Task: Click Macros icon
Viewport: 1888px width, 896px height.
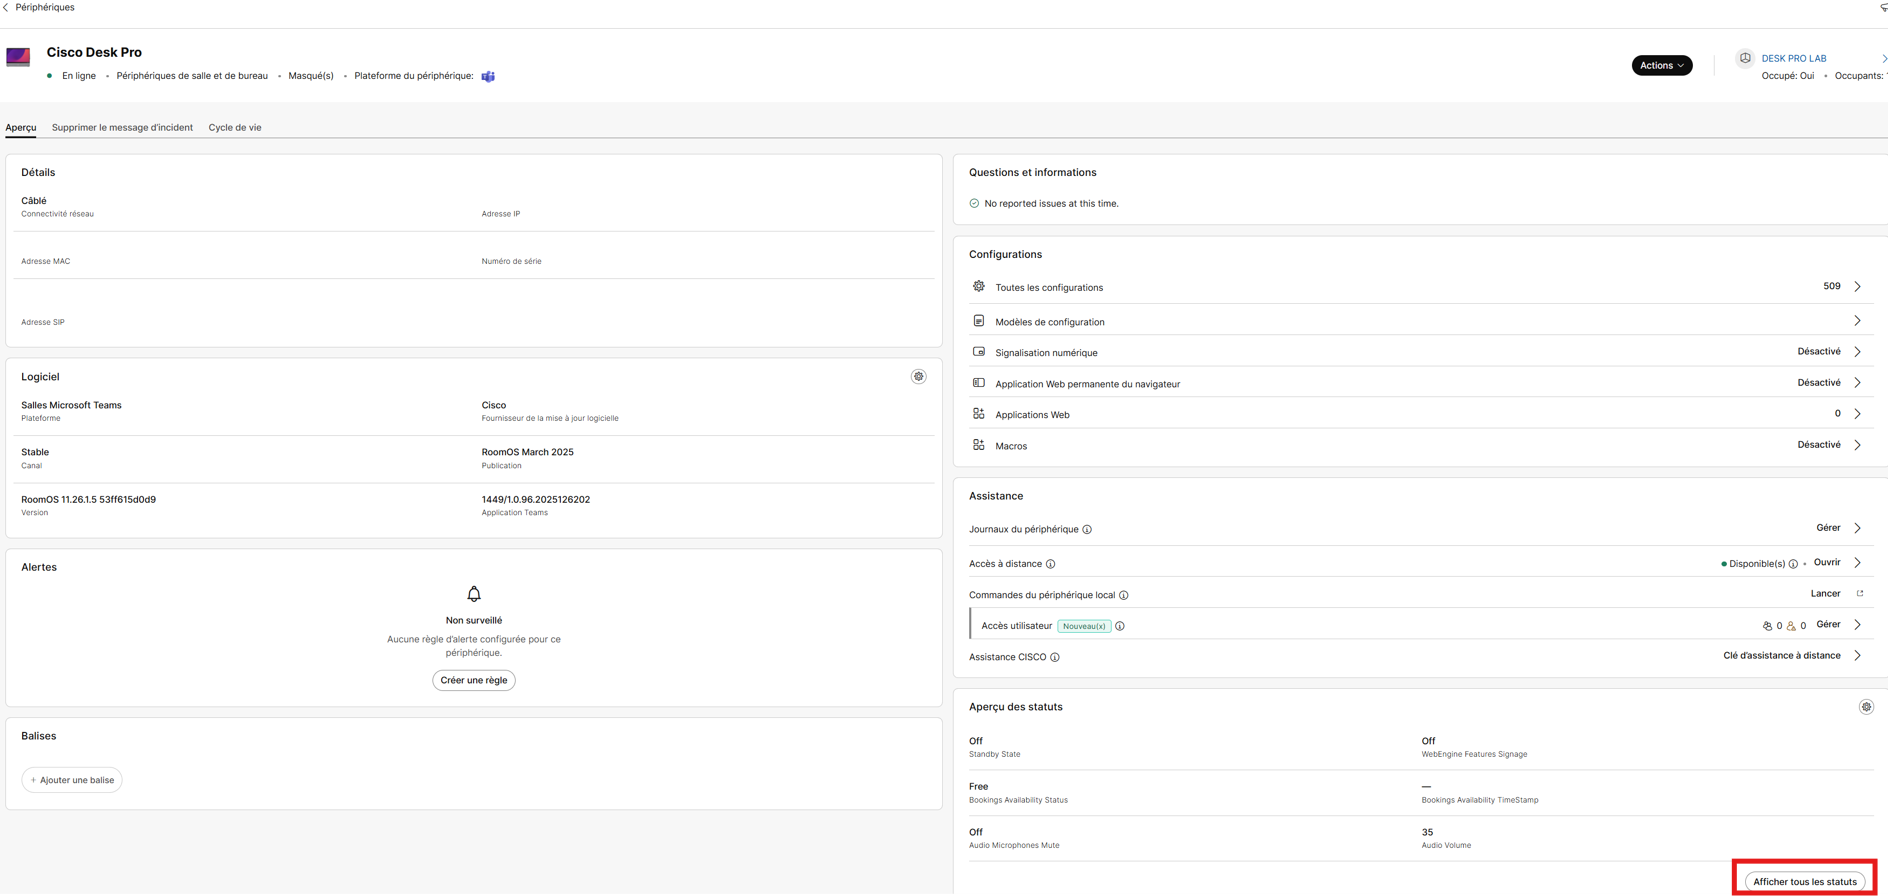Action: 979,445
